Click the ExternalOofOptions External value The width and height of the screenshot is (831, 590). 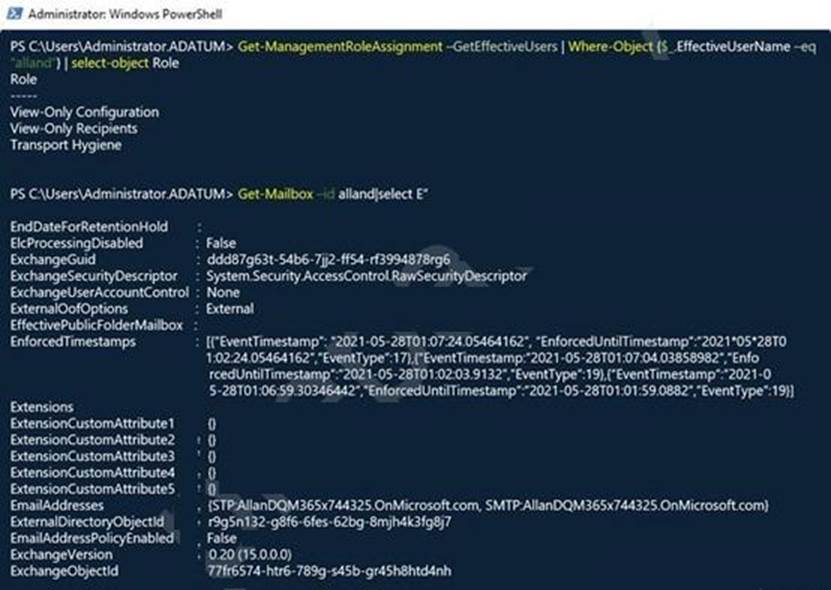point(229,308)
